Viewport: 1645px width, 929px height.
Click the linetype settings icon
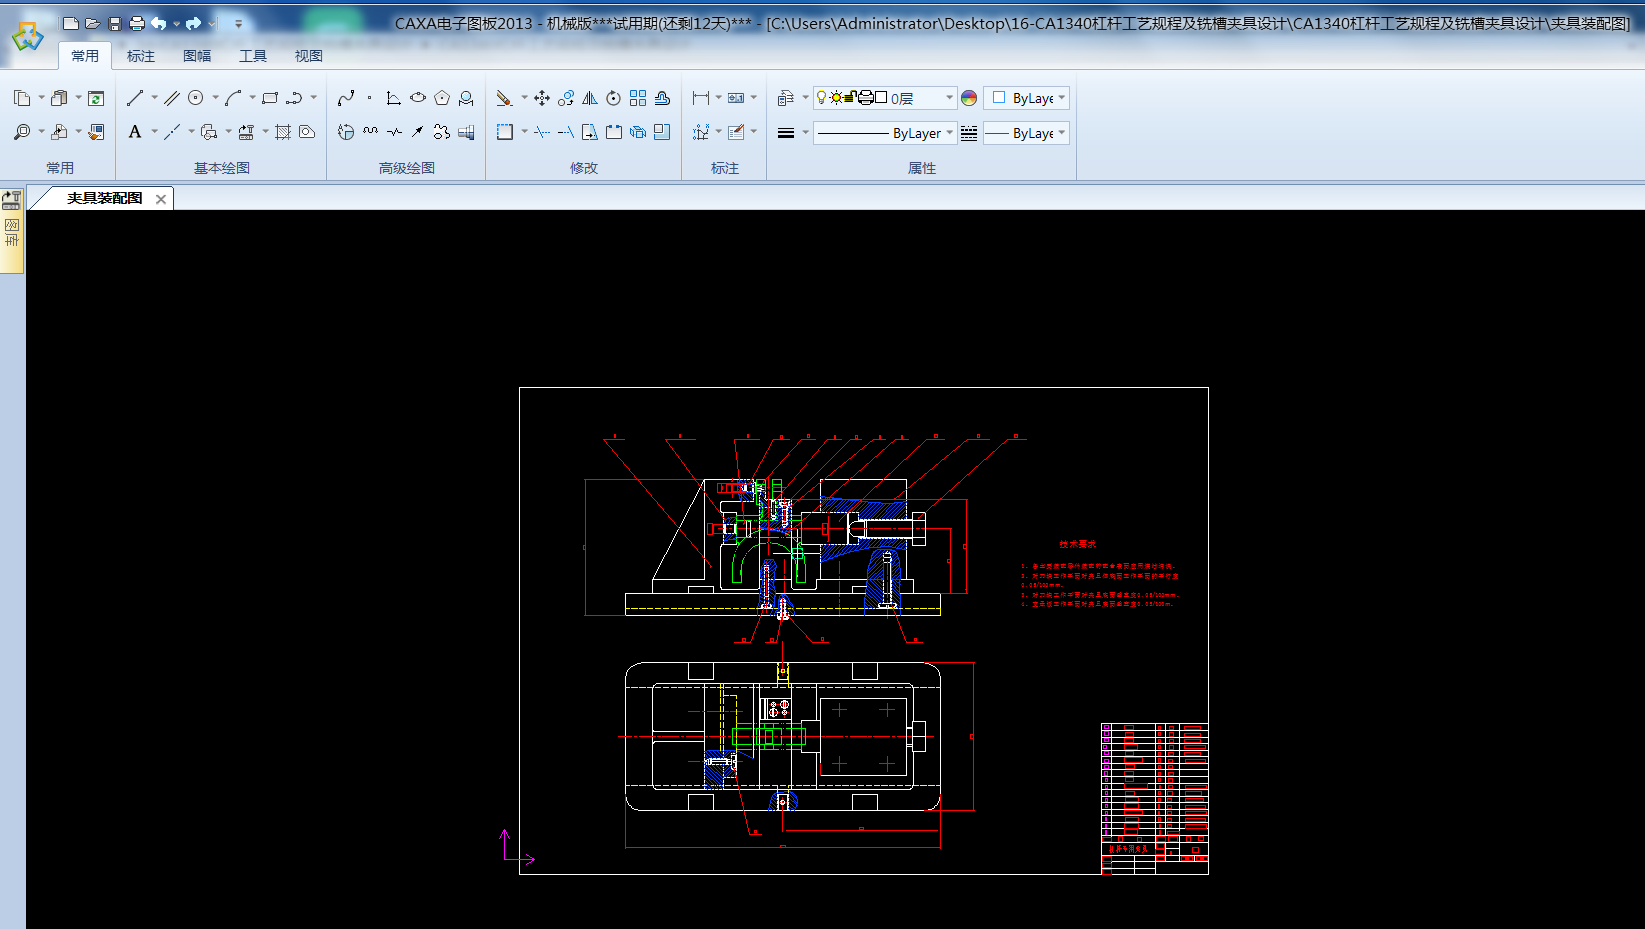coord(969,133)
